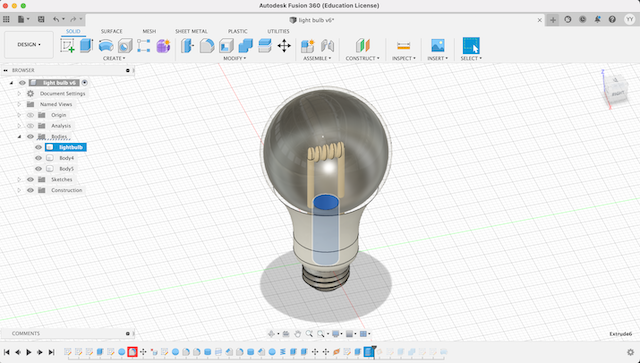Screen dimensions: 640x363
Task: Toggle visibility of light bulb v6 root
Action: [x=22, y=82]
